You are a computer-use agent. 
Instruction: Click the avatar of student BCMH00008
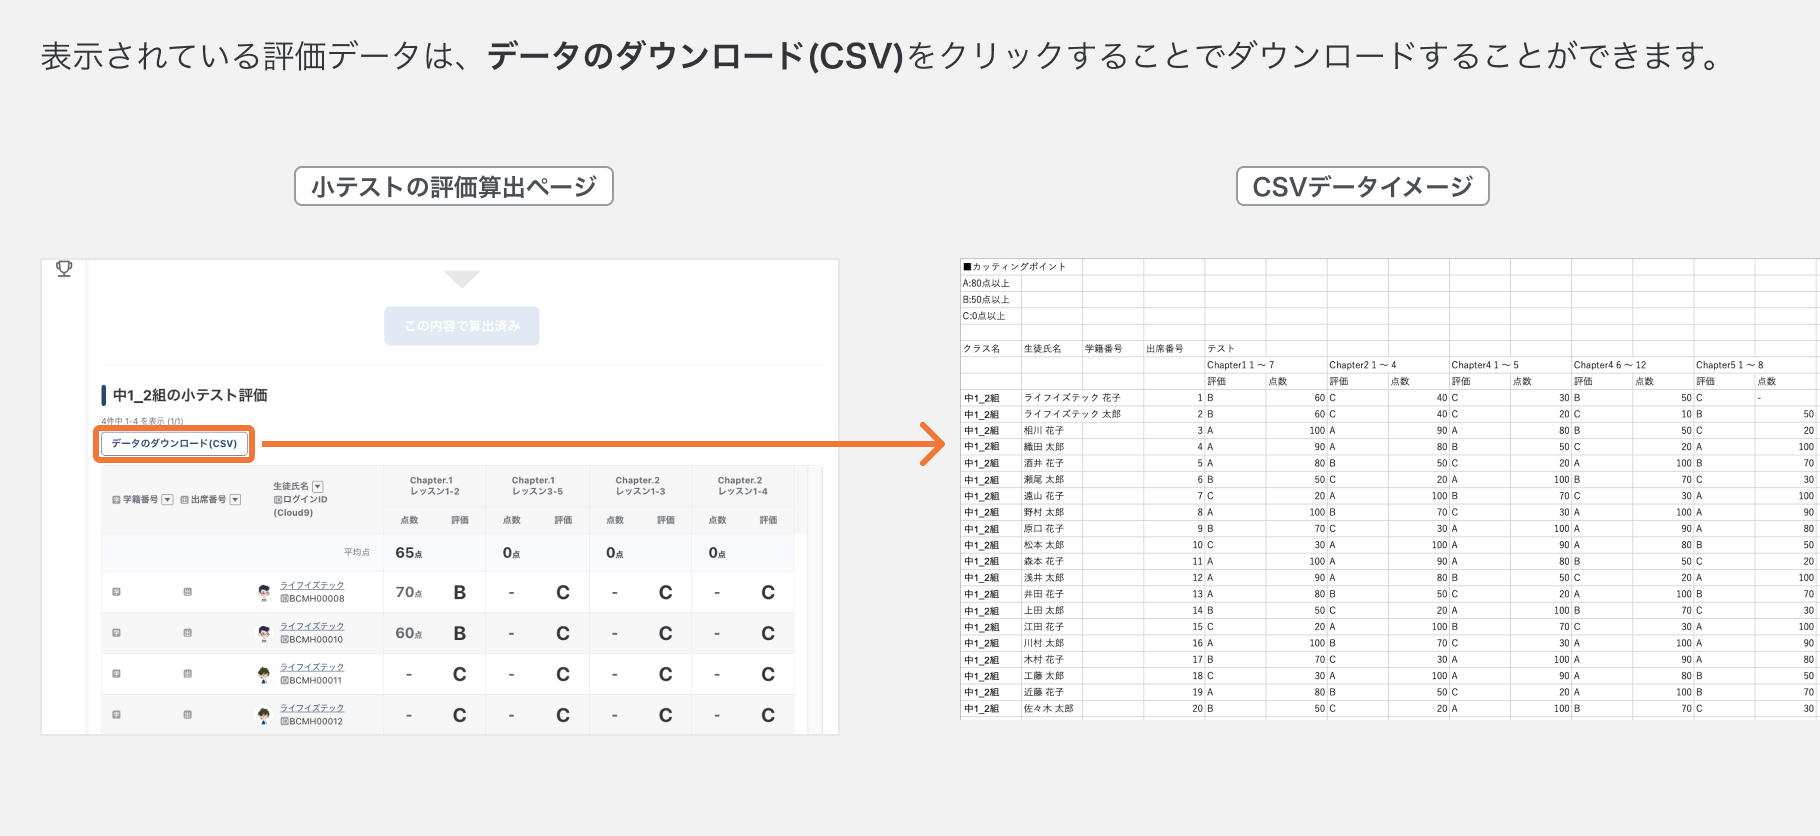coord(264,593)
